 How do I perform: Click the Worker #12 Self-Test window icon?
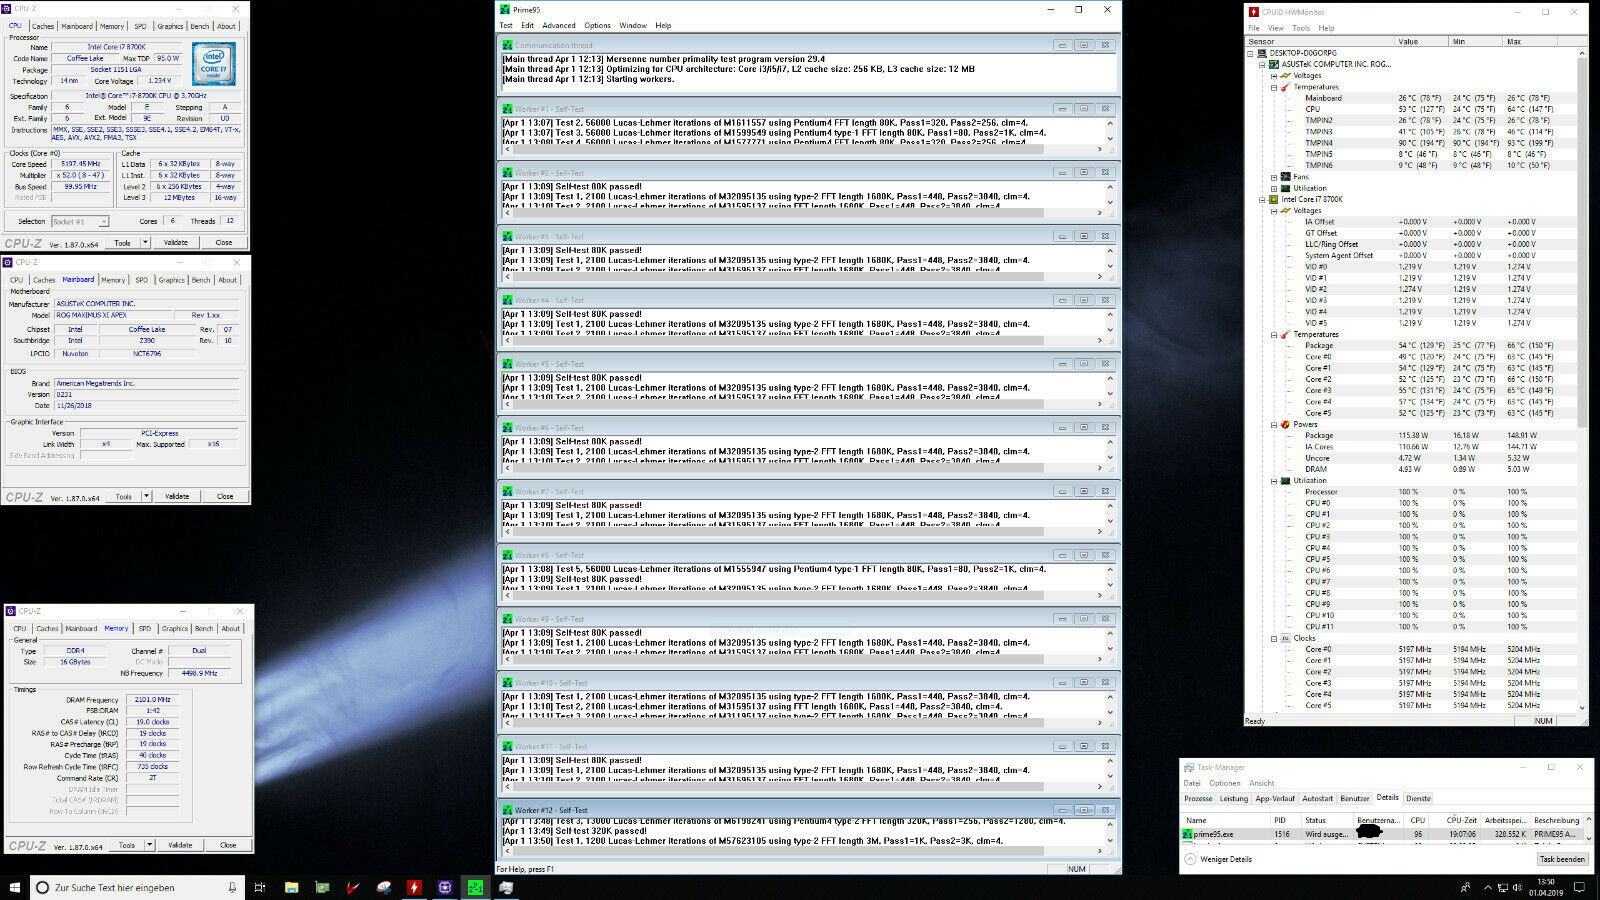click(508, 810)
